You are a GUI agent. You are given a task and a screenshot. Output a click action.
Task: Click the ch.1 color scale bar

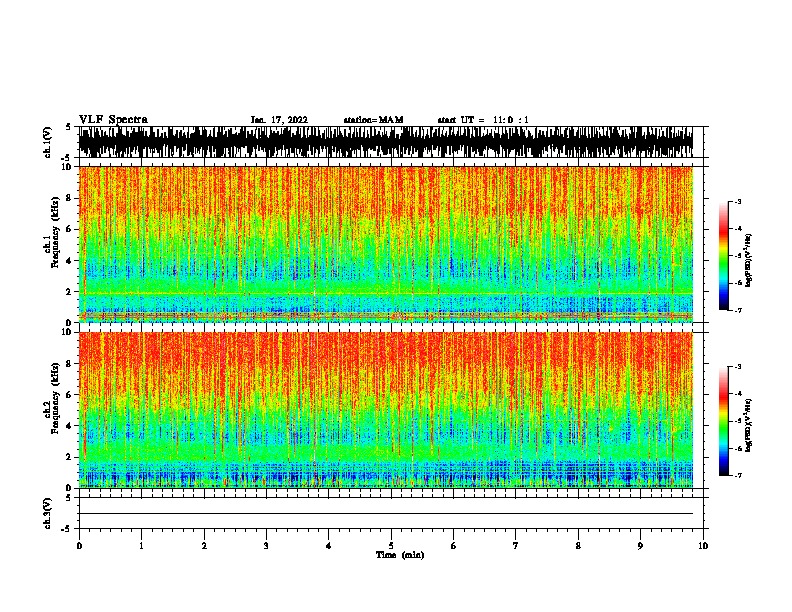724,256
